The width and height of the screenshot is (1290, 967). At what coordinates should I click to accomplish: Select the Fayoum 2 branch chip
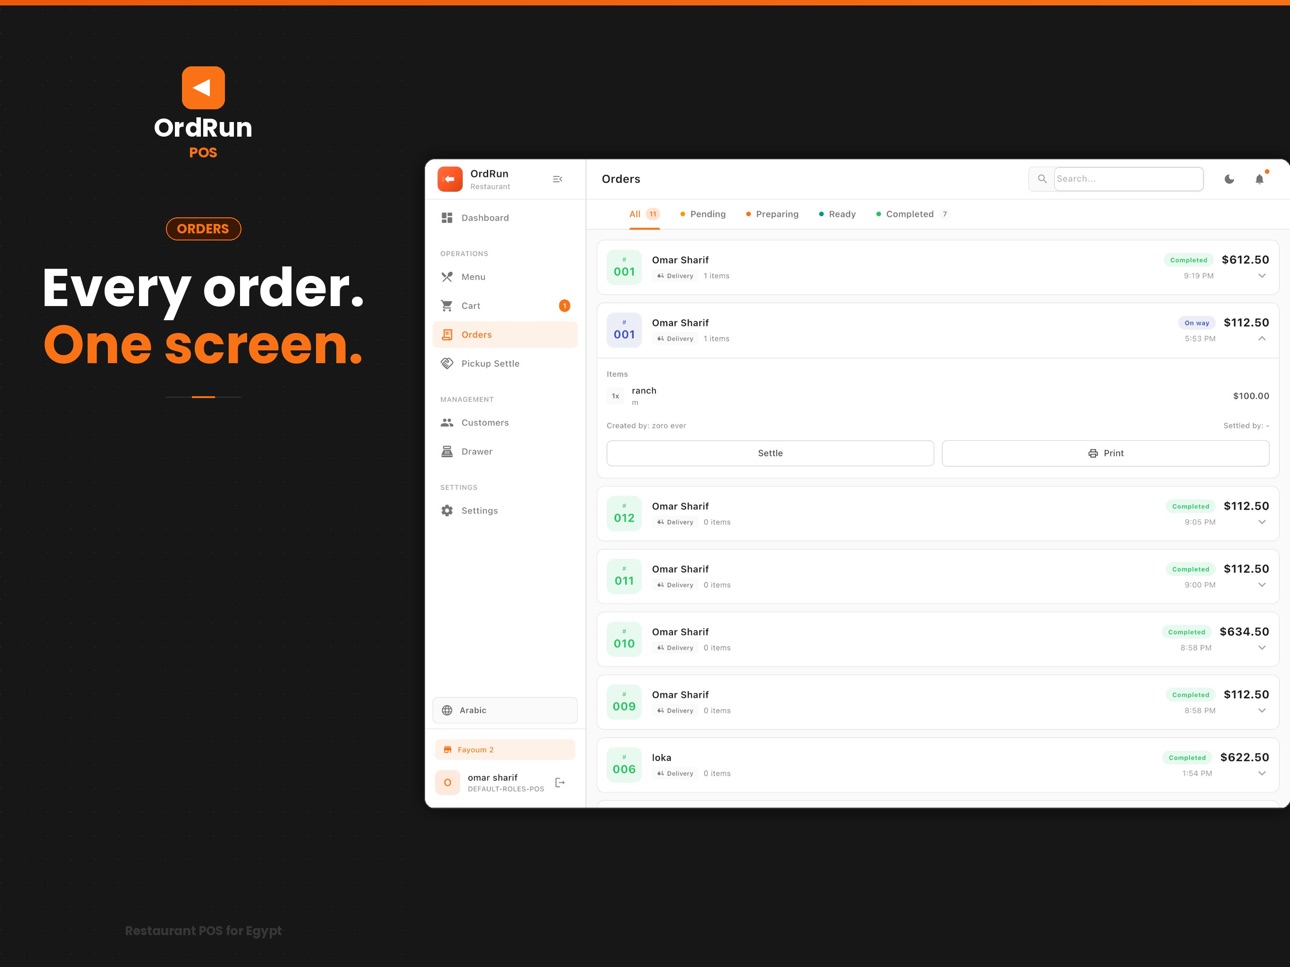[505, 750]
